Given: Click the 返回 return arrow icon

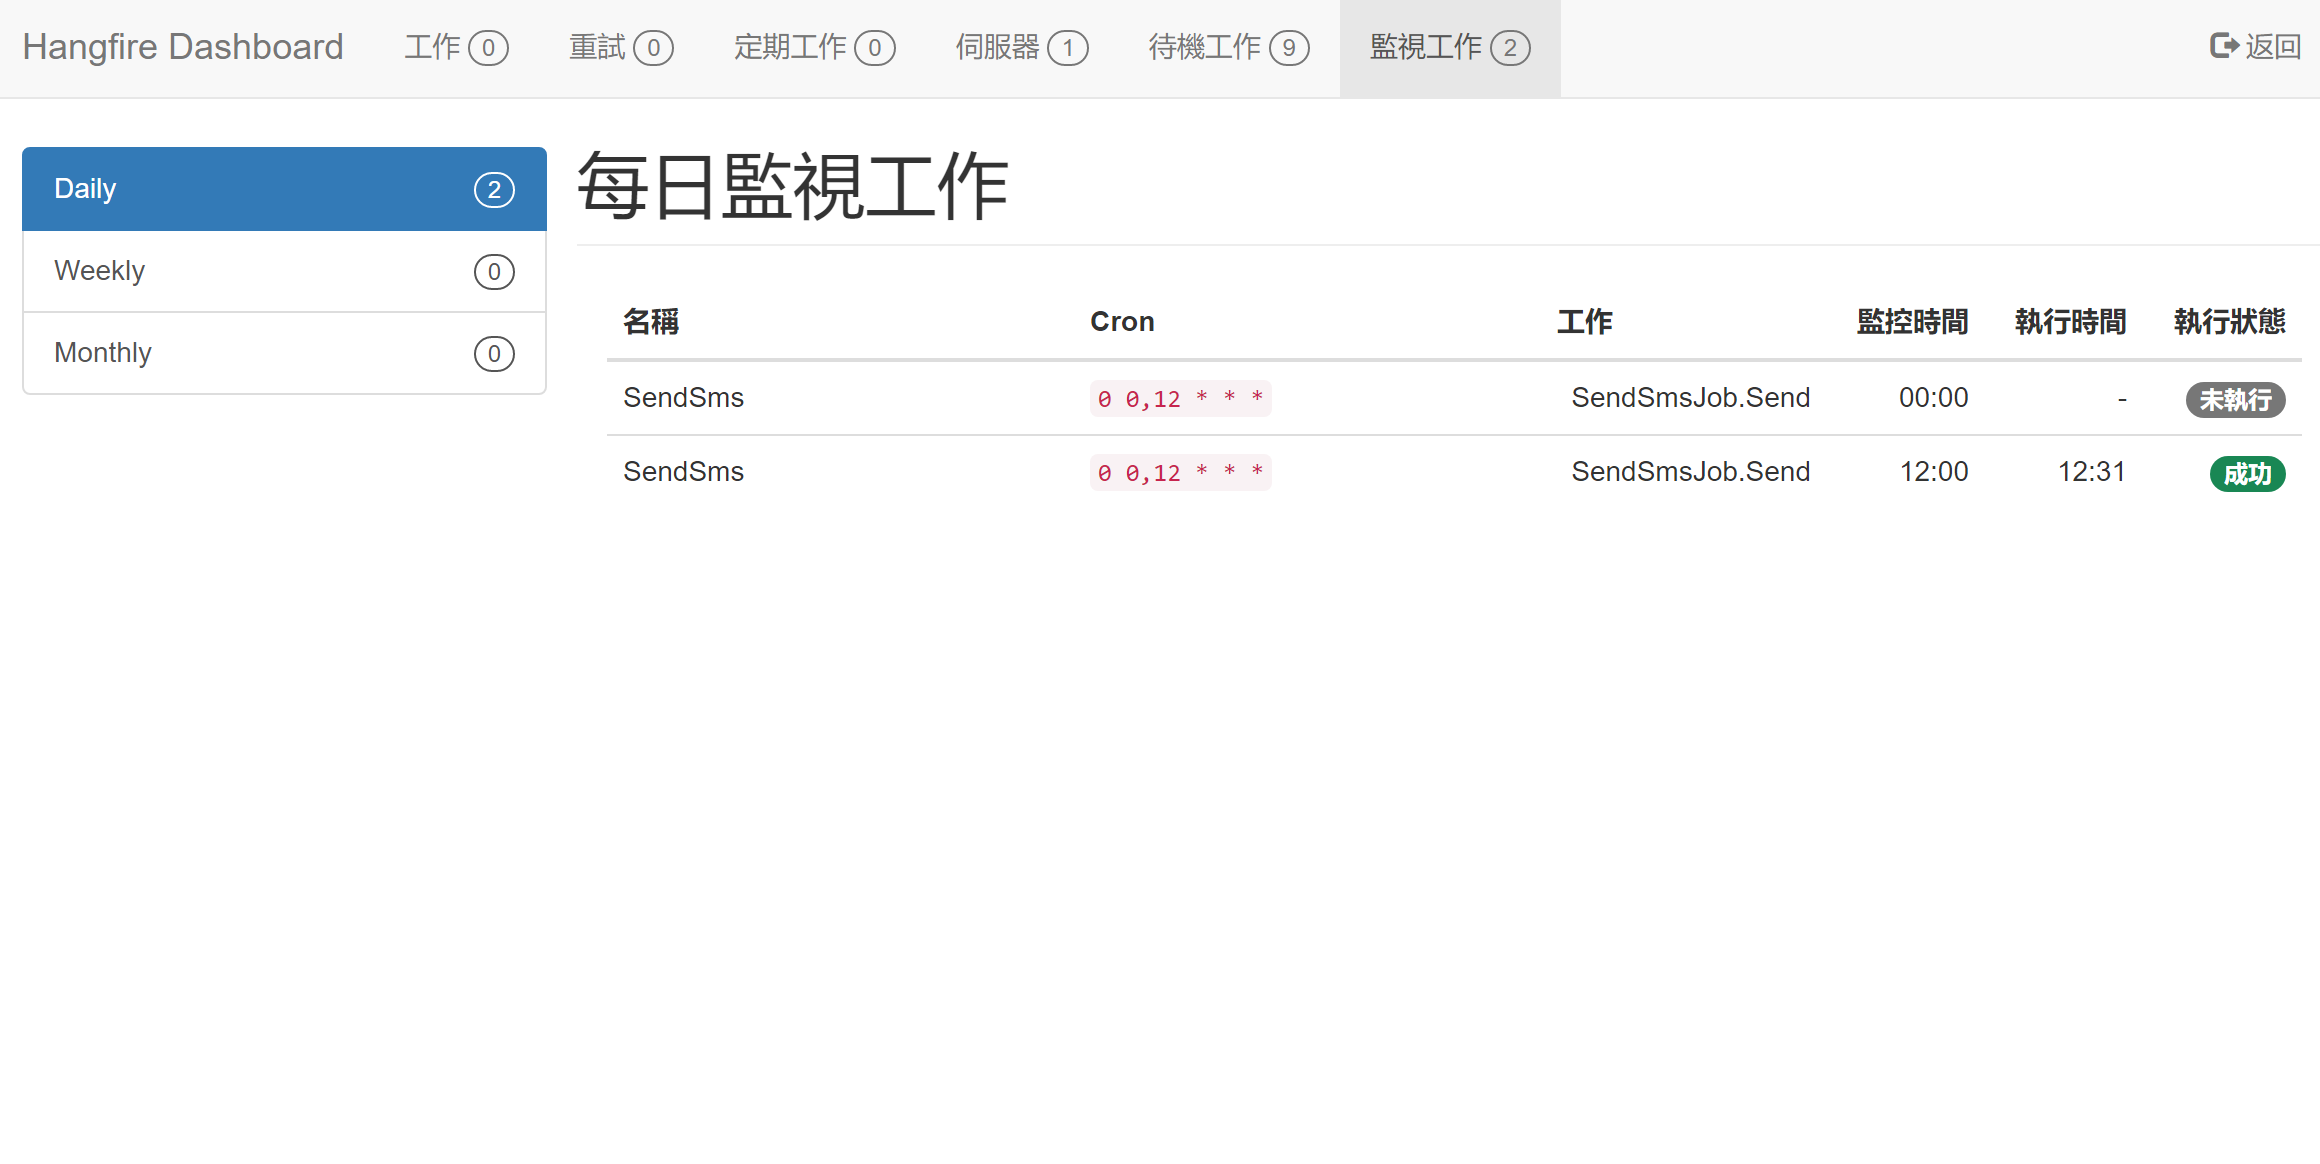Looking at the screenshot, I should click(2223, 46).
